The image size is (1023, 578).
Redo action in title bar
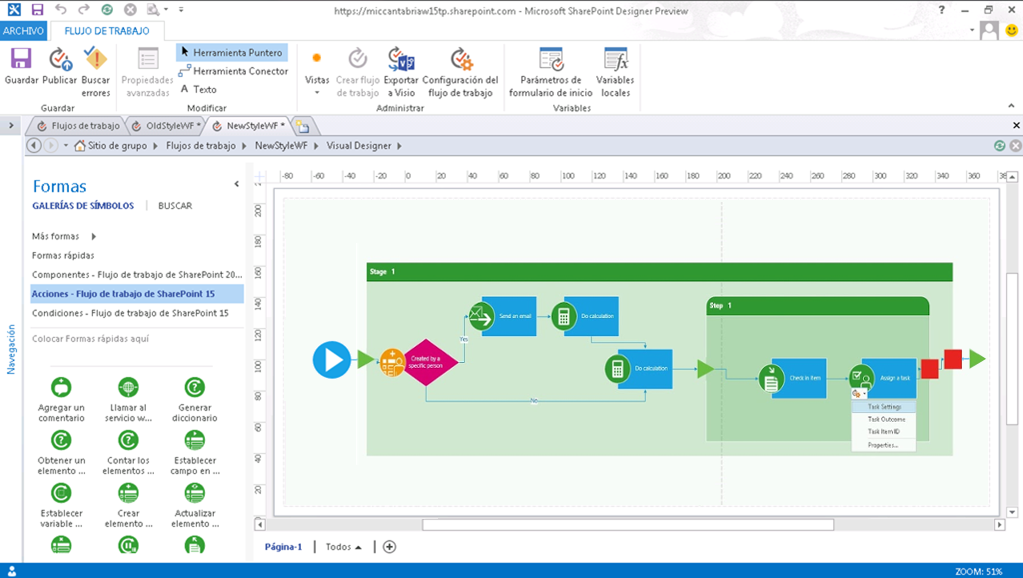(84, 10)
